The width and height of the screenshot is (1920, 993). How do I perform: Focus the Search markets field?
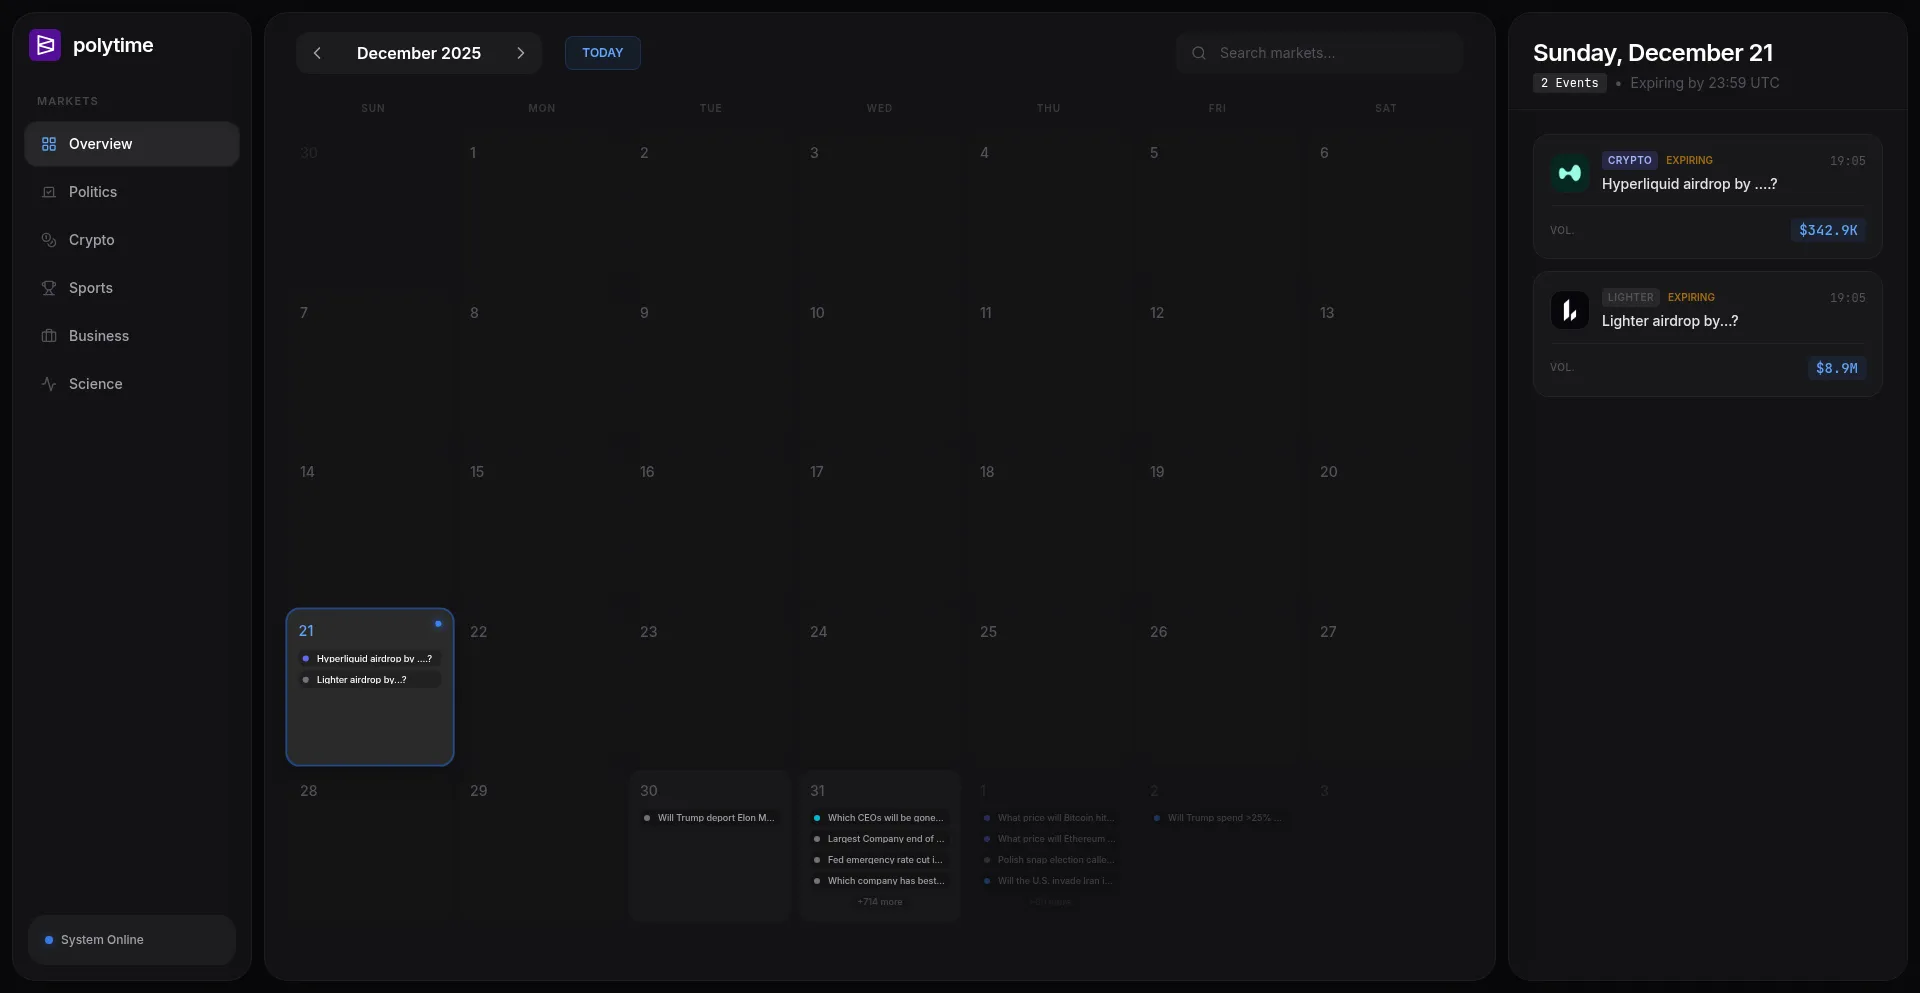(x=1320, y=53)
